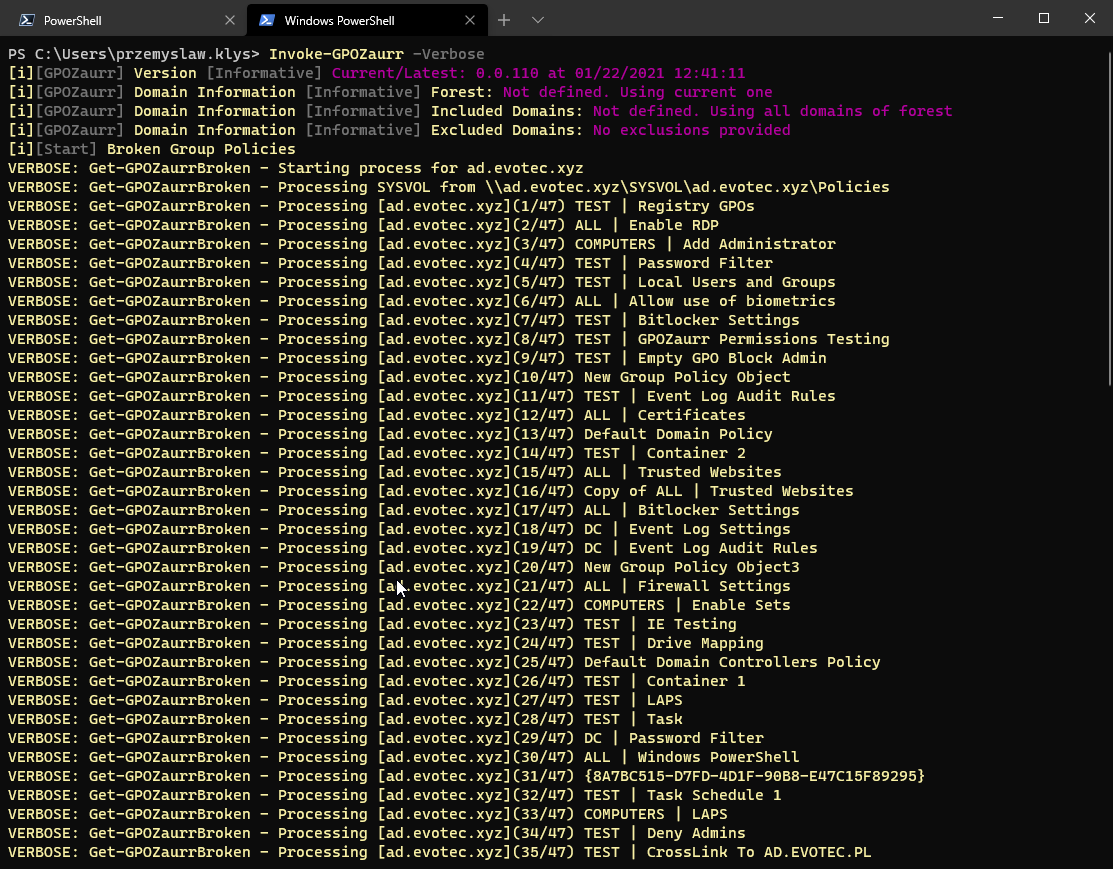The image size is (1113, 869).
Task: Close the Windows PowerShell tab
Action: tap(471, 20)
